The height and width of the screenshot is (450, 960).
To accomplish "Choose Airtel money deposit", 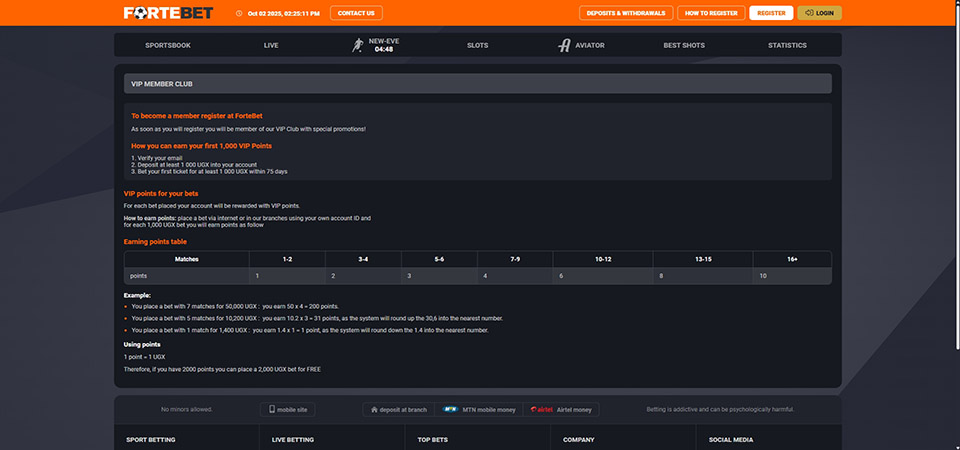I will 562,409.
